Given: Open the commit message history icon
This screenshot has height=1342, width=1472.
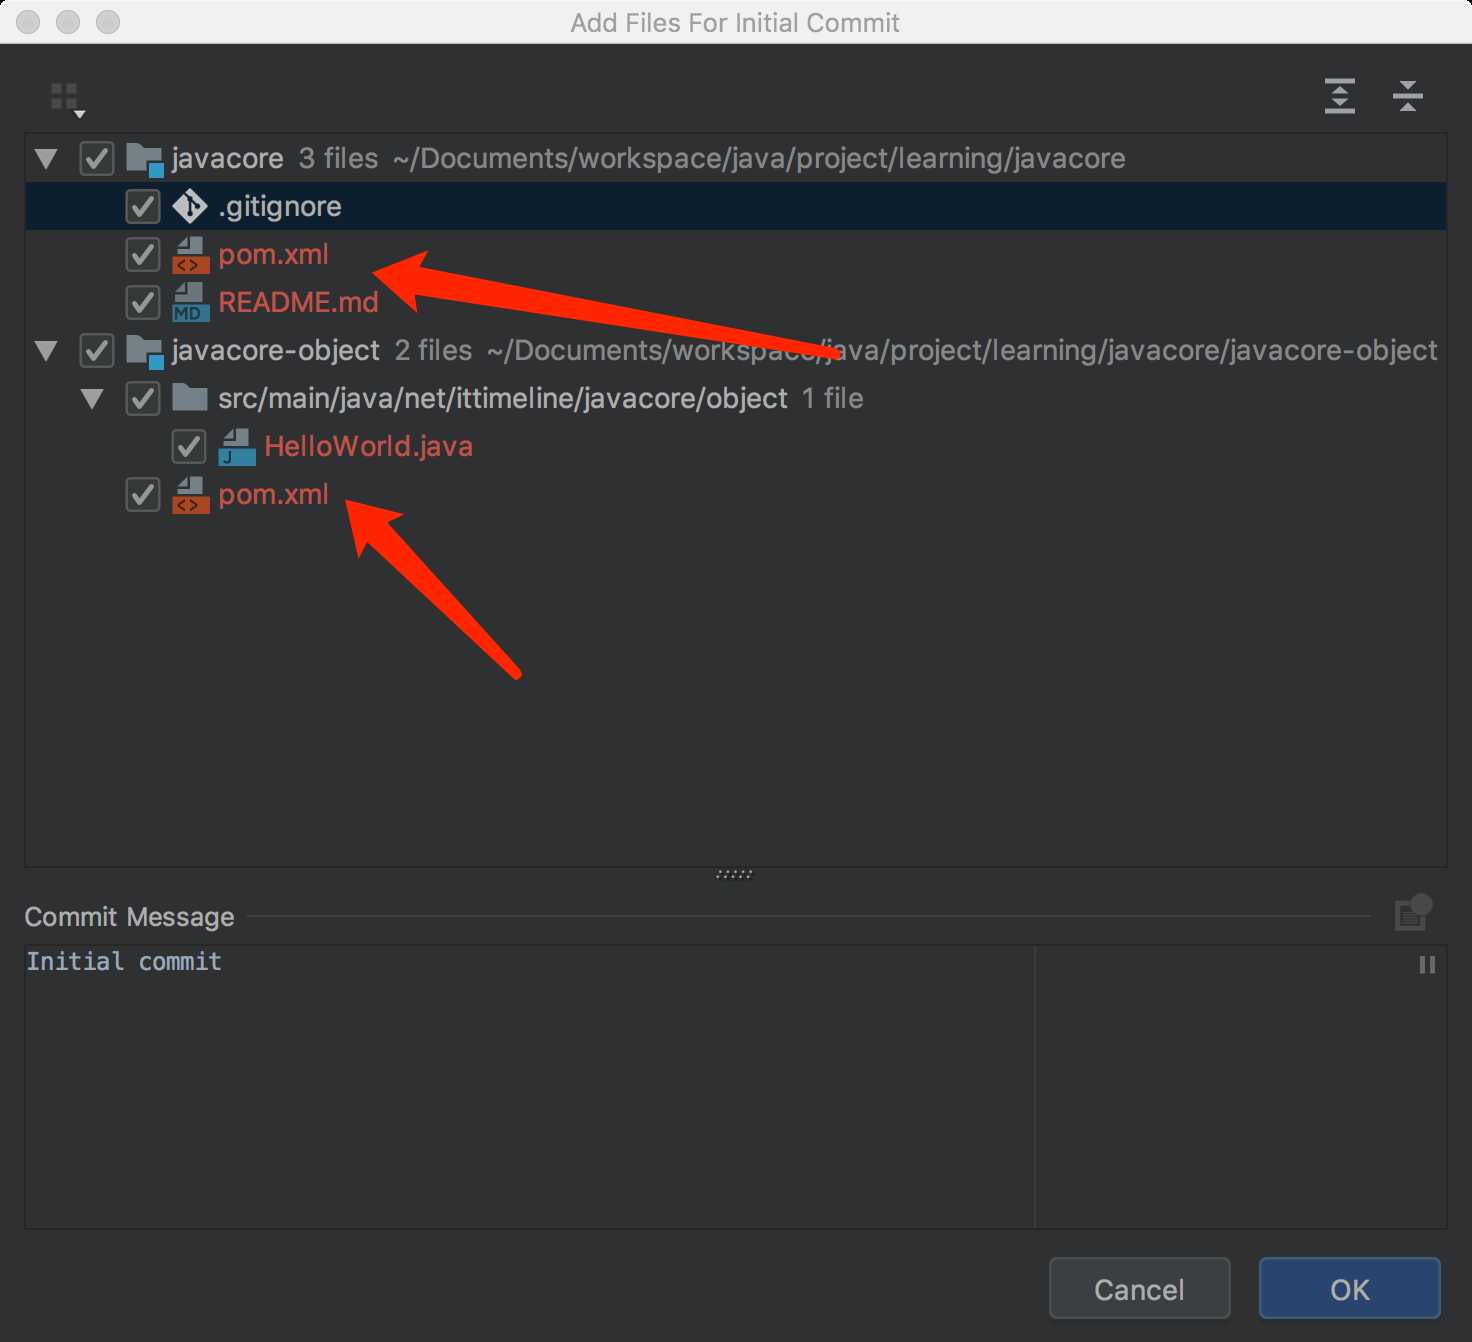Looking at the screenshot, I should (x=1413, y=913).
